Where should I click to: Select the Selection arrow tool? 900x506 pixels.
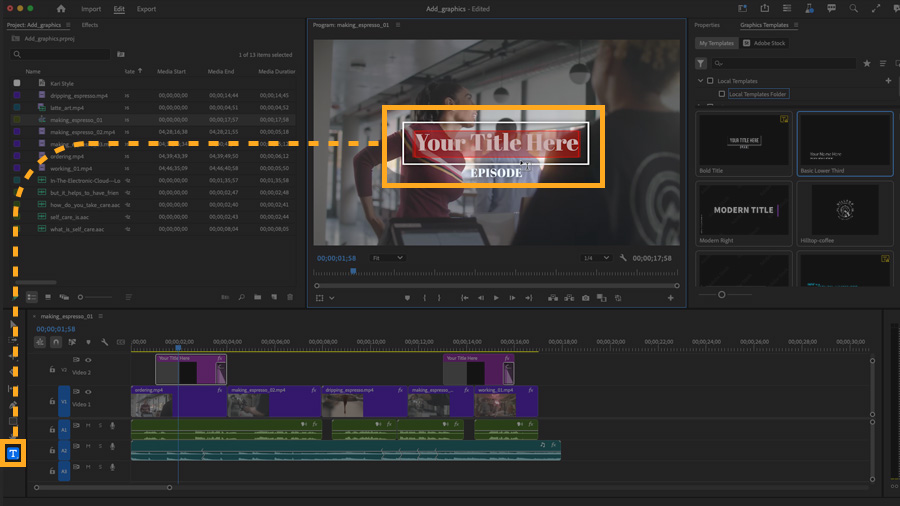point(13,324)
